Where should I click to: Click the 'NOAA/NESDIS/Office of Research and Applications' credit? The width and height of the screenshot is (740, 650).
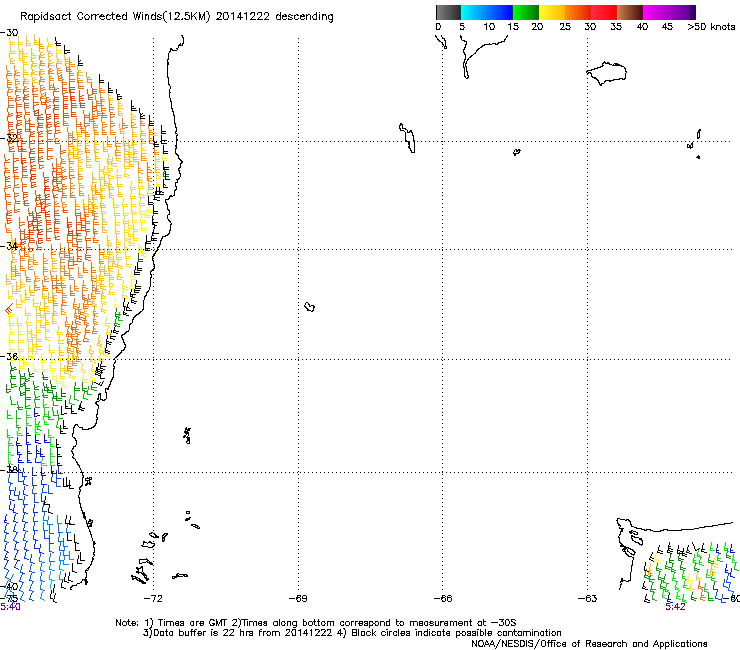pos(589,644)
